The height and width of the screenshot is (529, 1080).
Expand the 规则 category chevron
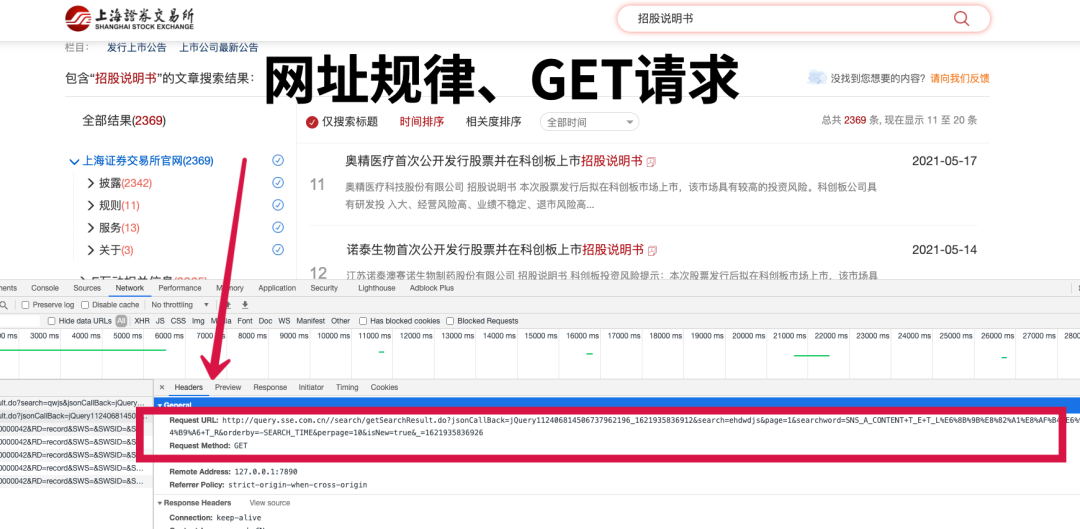click(x=91, y=205)
